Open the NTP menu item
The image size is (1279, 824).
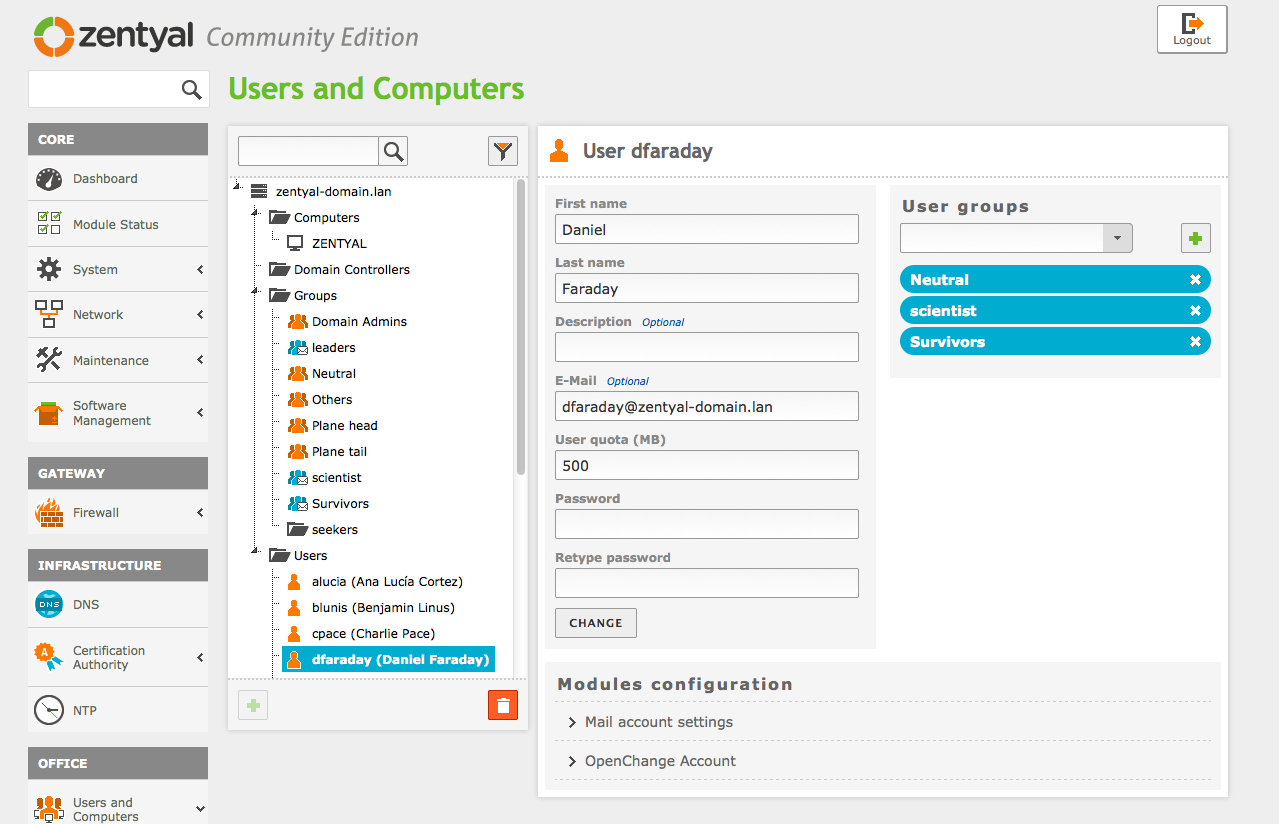[118, 710]
